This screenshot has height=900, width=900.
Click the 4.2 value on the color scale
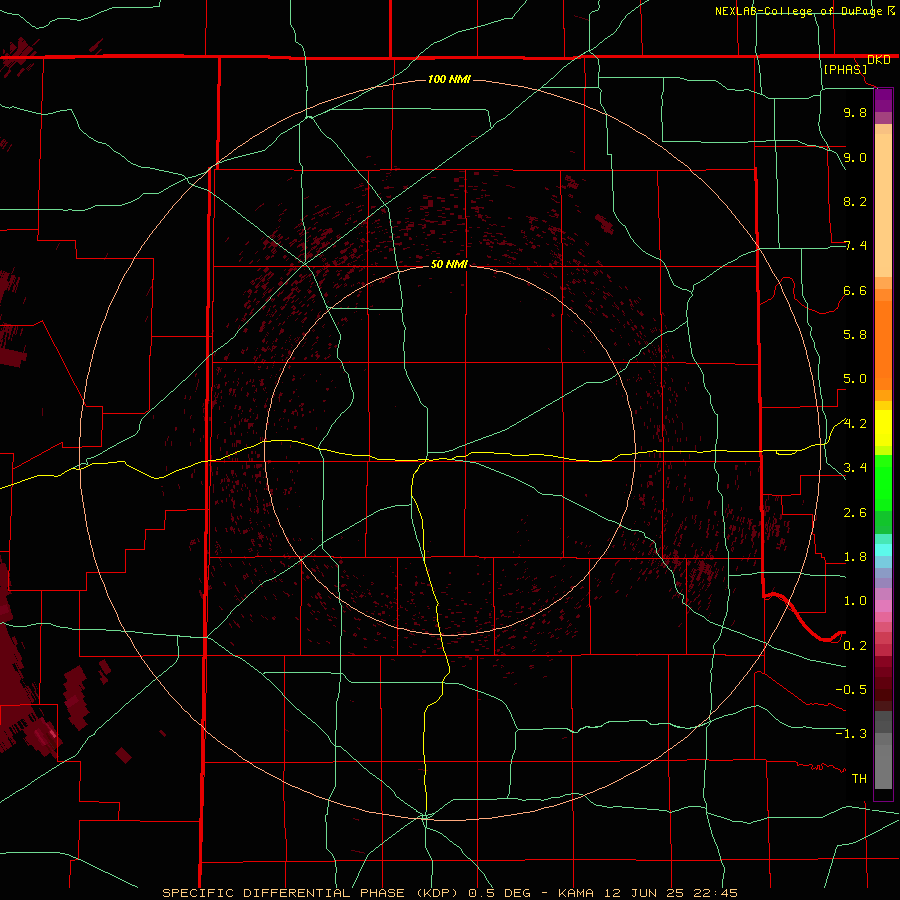click(x=855, y=424)
